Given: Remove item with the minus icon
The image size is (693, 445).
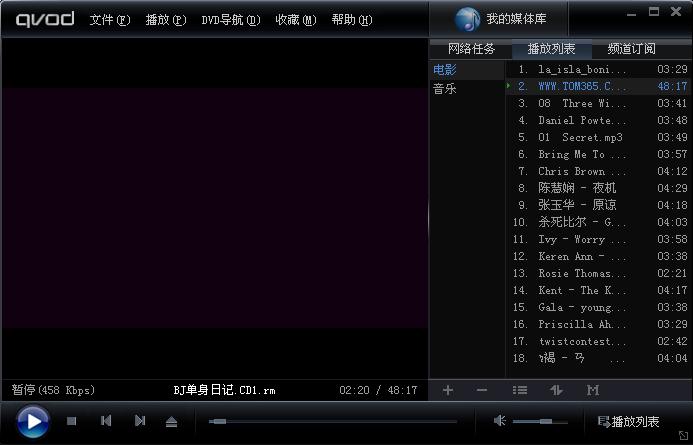Looking at the screenshot, I should [482, 390].
